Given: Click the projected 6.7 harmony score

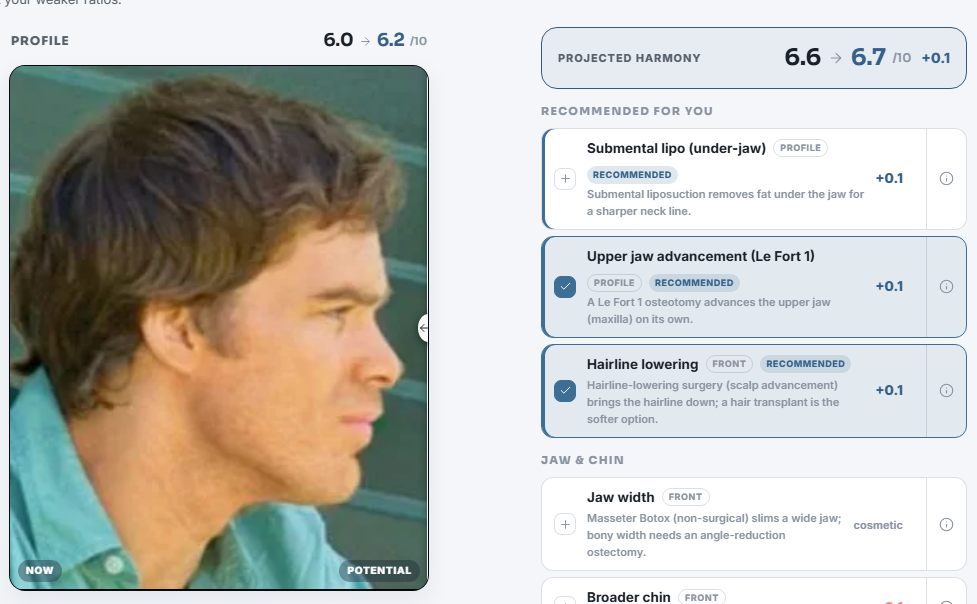Looking at the screenshot, I should point(868,57).
